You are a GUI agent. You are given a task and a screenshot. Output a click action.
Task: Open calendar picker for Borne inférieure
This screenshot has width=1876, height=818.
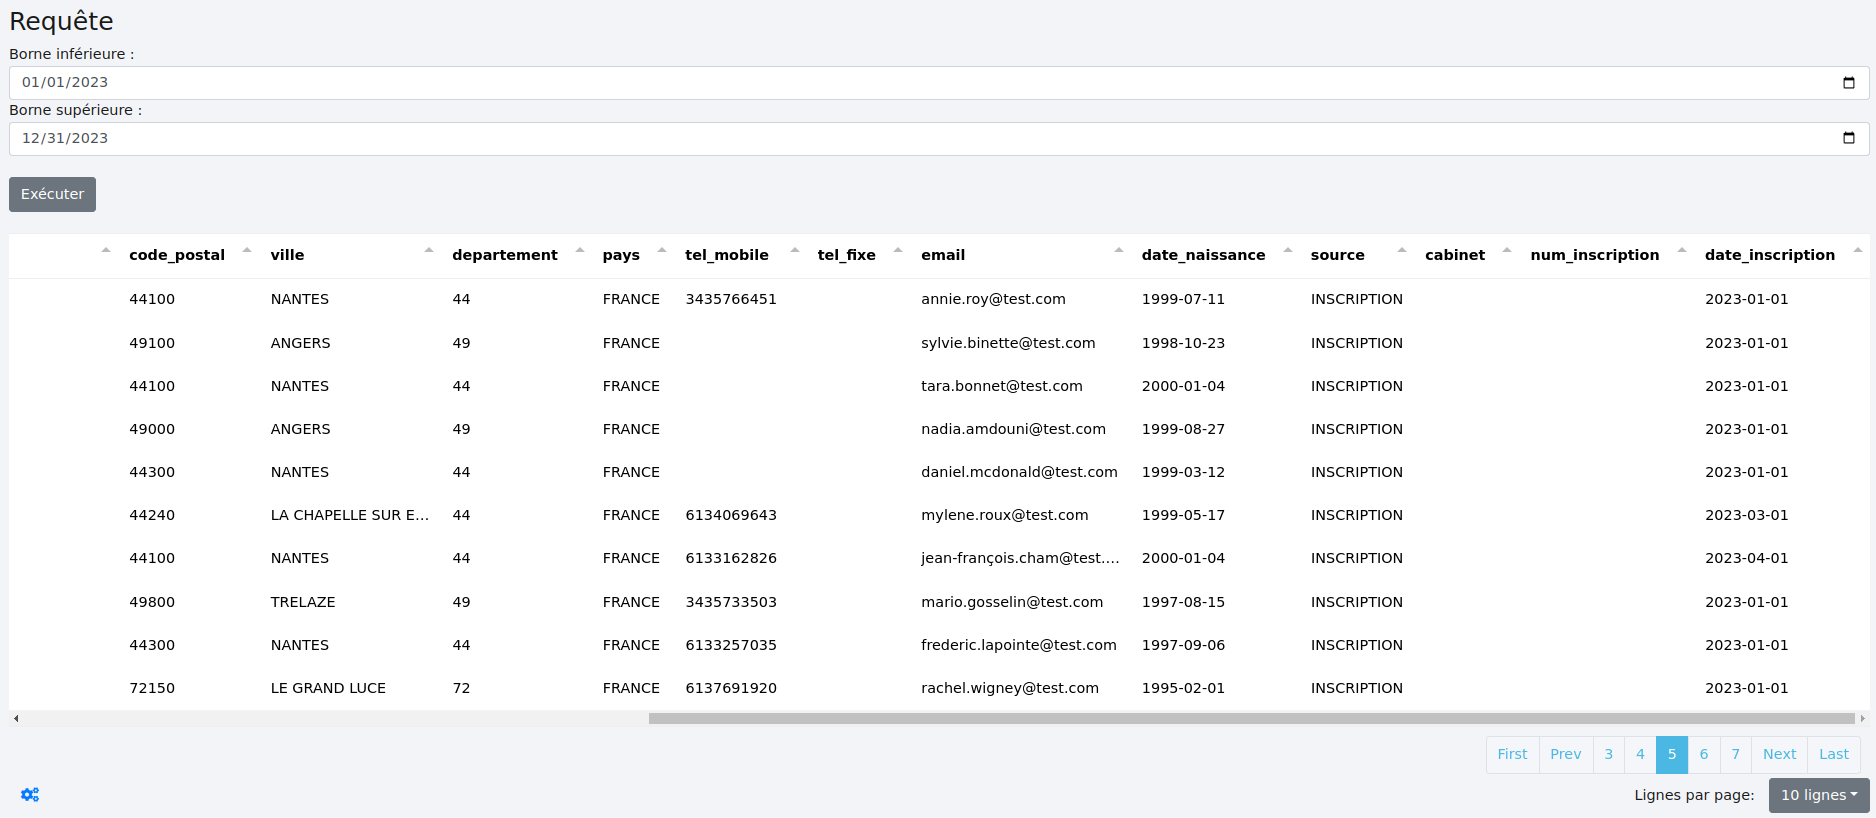pos(1848,83)
